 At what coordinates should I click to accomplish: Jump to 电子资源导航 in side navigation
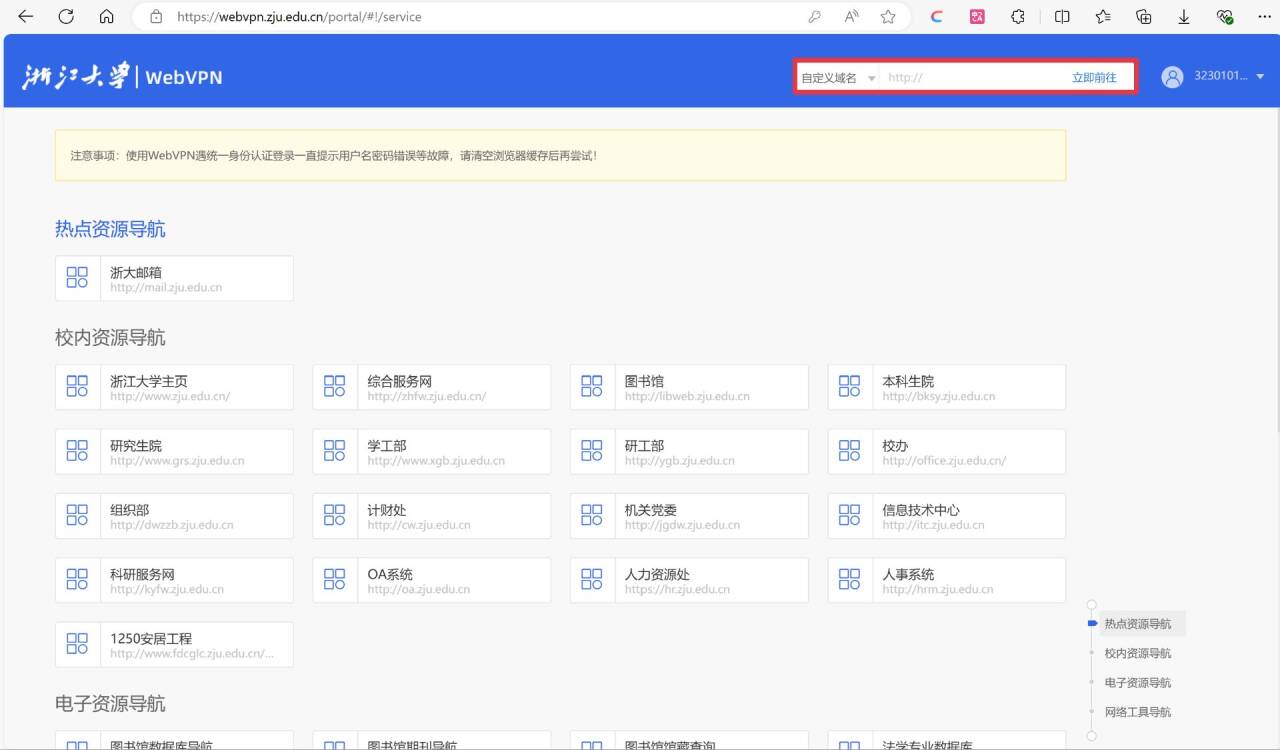click(1137, 683)
